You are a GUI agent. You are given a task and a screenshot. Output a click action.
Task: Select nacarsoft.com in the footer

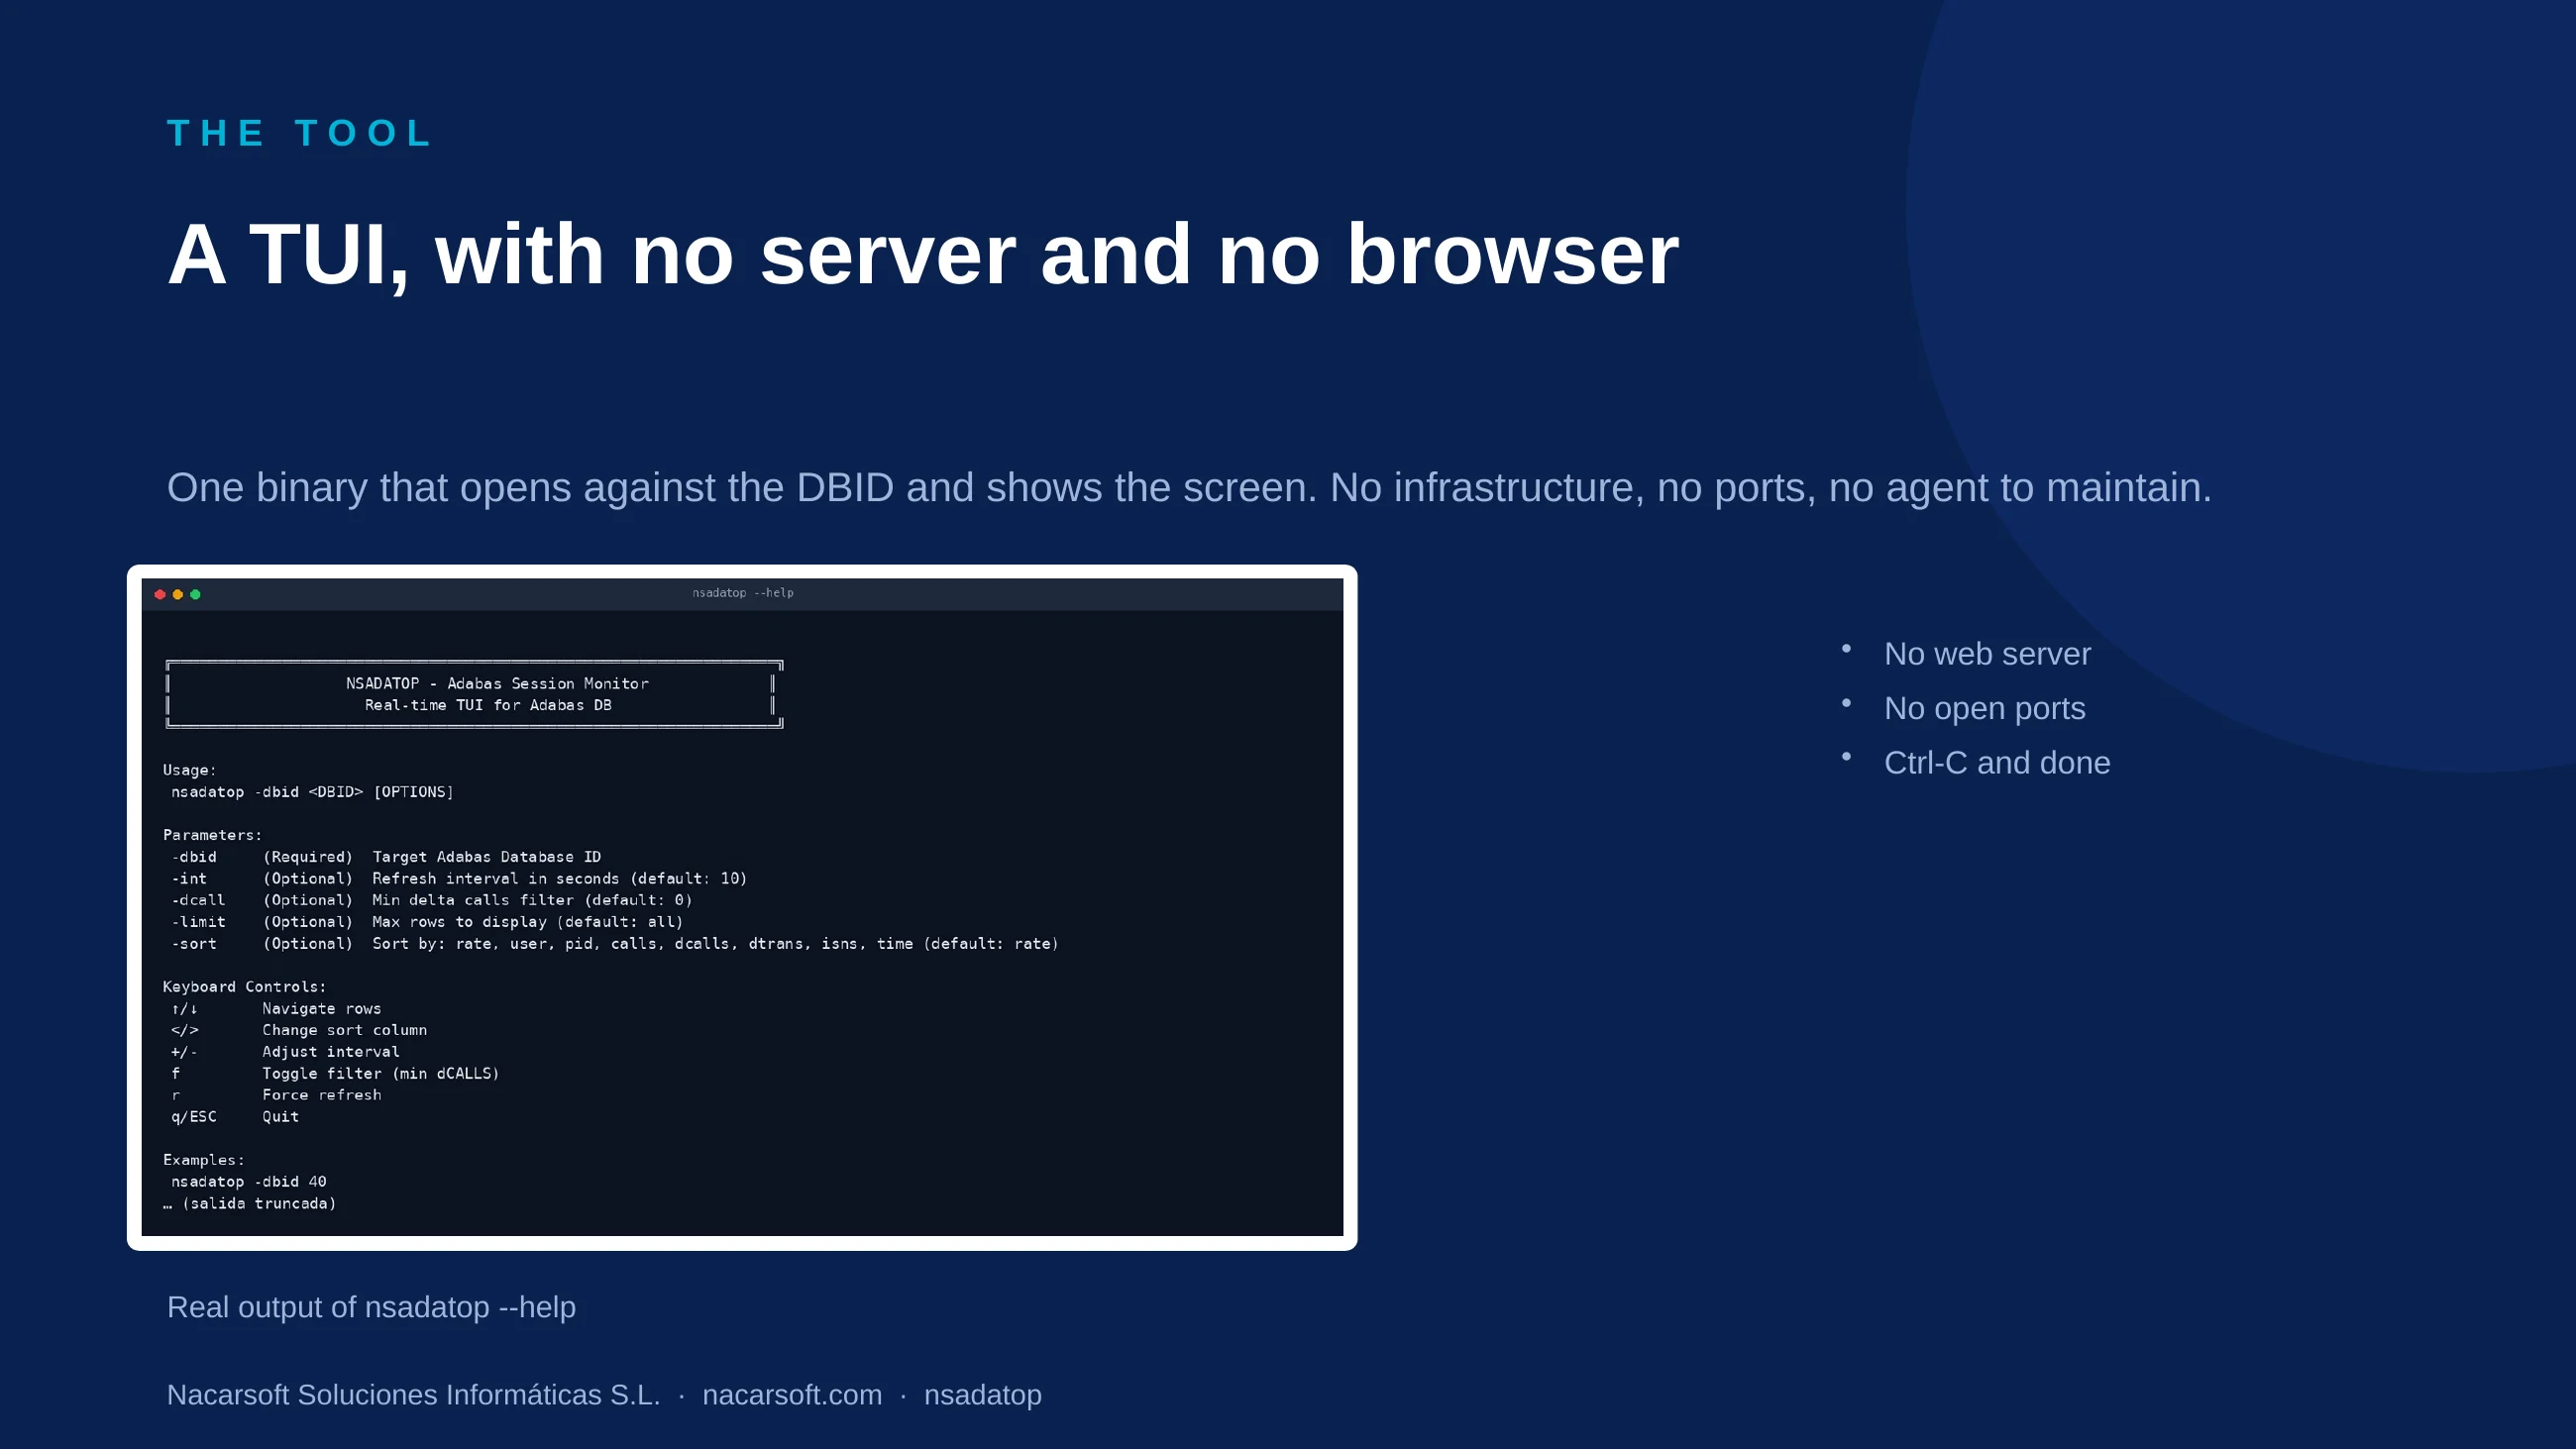point(792,1394)
